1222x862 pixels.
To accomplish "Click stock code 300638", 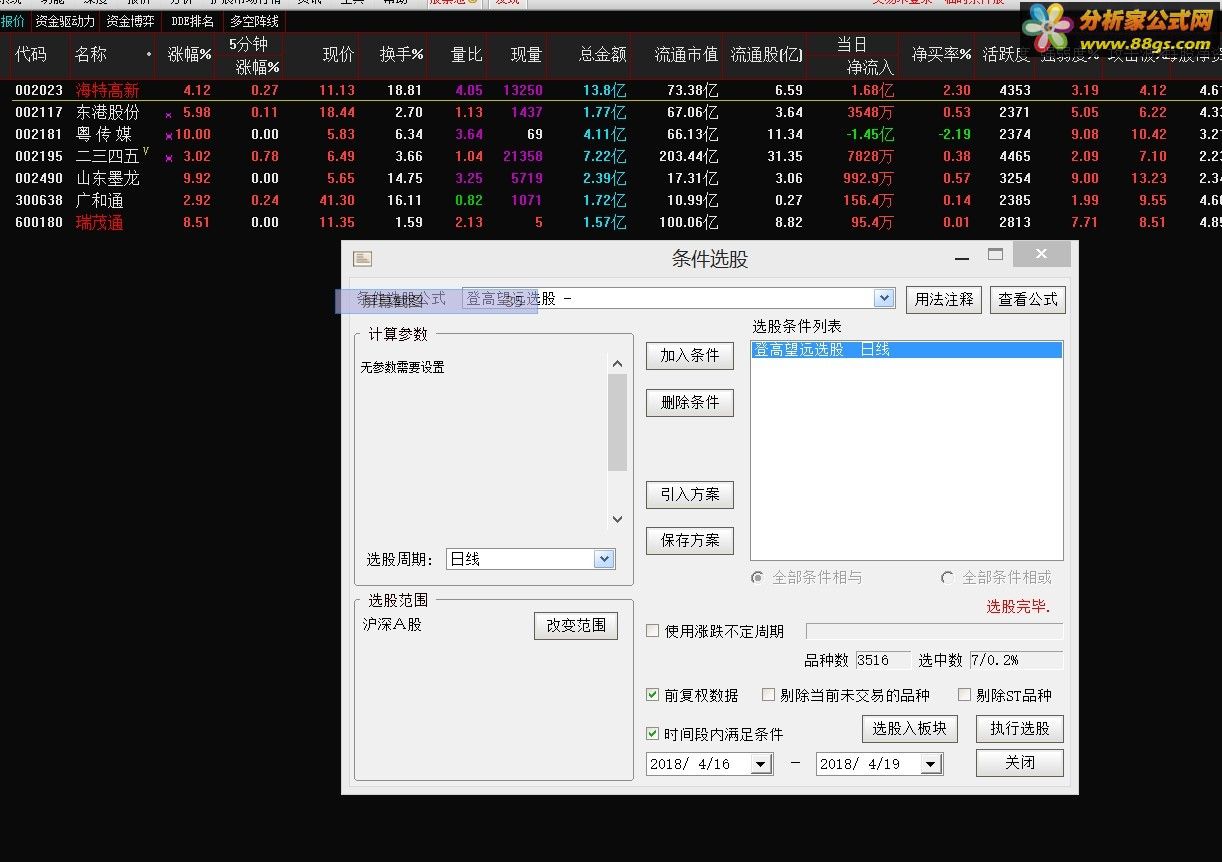I will tap(39, 200).
